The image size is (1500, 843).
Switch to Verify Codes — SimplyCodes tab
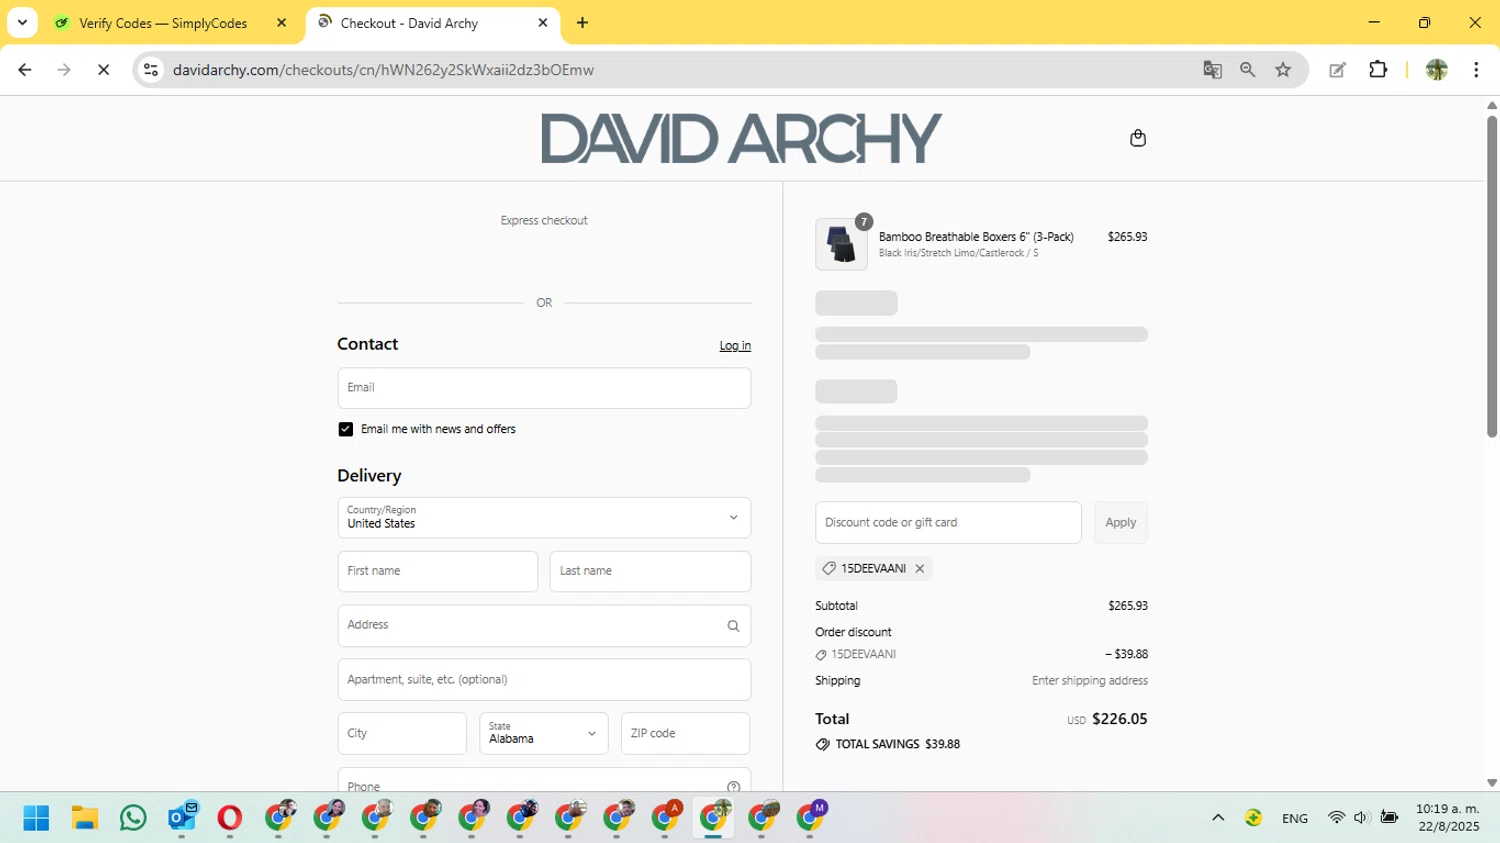click(x=163, y=23)
